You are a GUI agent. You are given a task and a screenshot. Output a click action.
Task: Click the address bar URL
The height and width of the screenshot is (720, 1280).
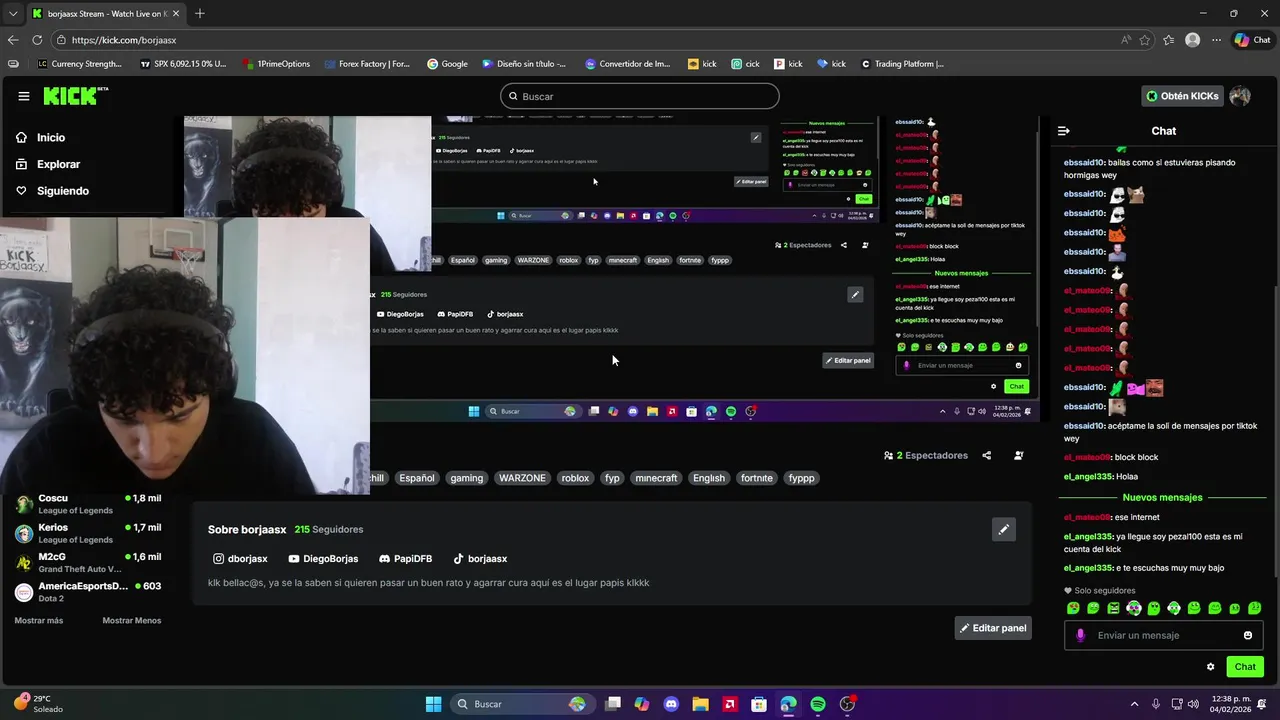click(x=124, y=40)
